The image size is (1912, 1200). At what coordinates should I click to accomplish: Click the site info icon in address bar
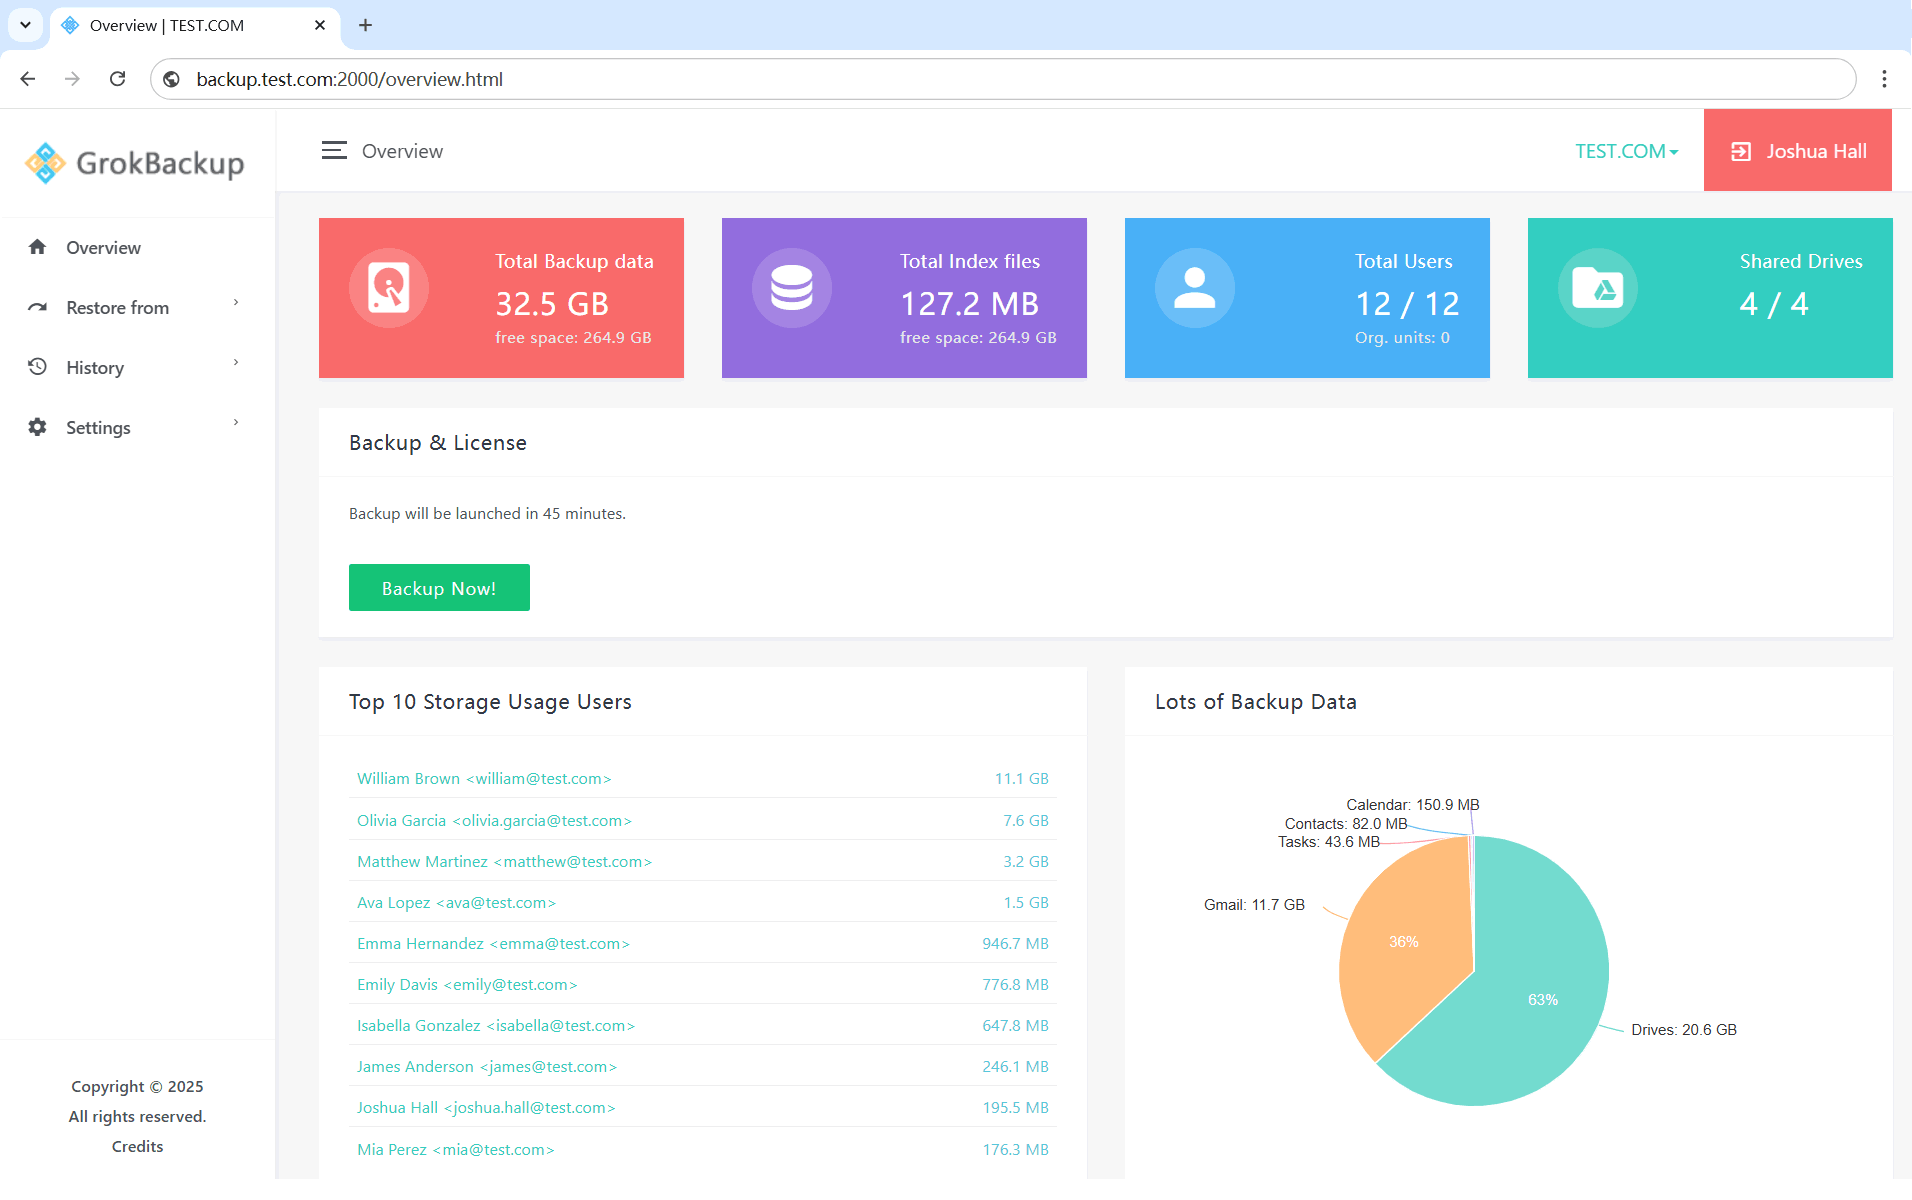(x=172, y=79)
